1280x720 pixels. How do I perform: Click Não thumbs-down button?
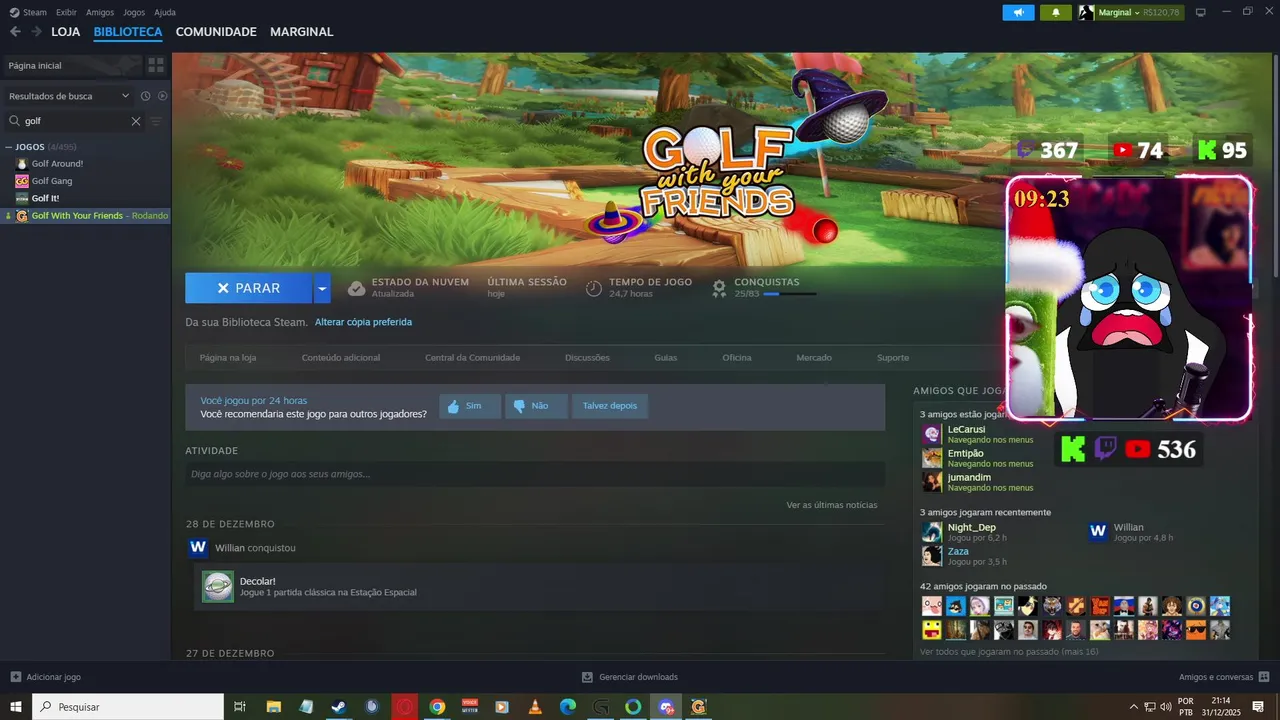tap(536, 406)
